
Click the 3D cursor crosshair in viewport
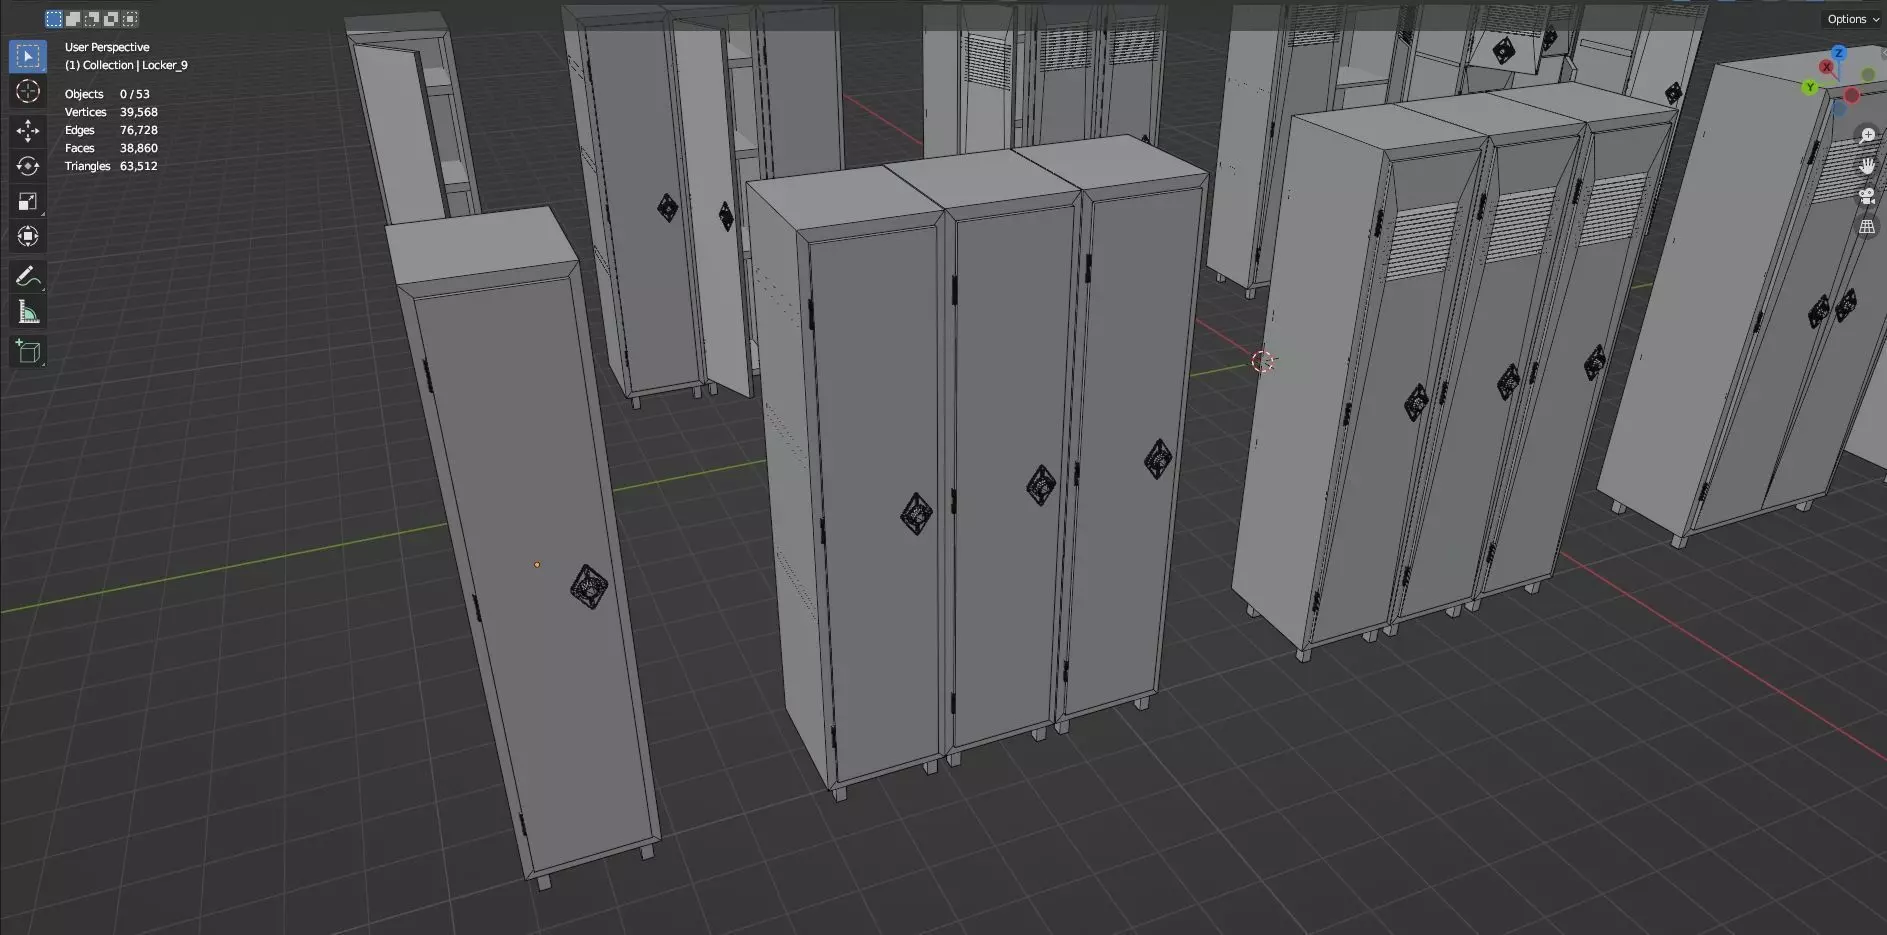1263,361
